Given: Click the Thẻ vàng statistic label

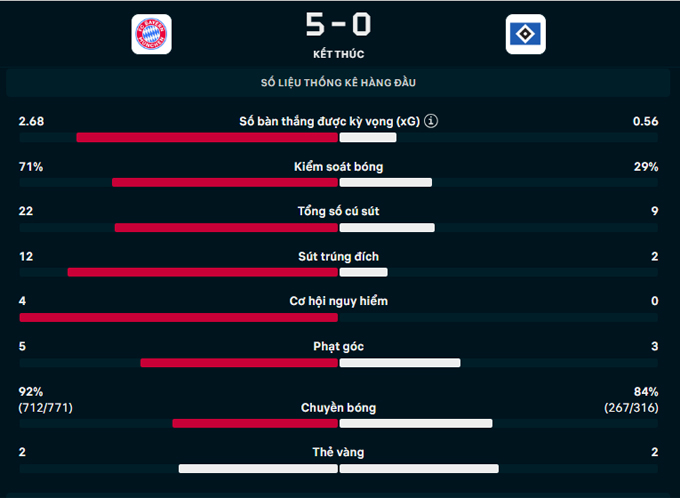Looking at the screenshot, I should [x=338, y=452].
